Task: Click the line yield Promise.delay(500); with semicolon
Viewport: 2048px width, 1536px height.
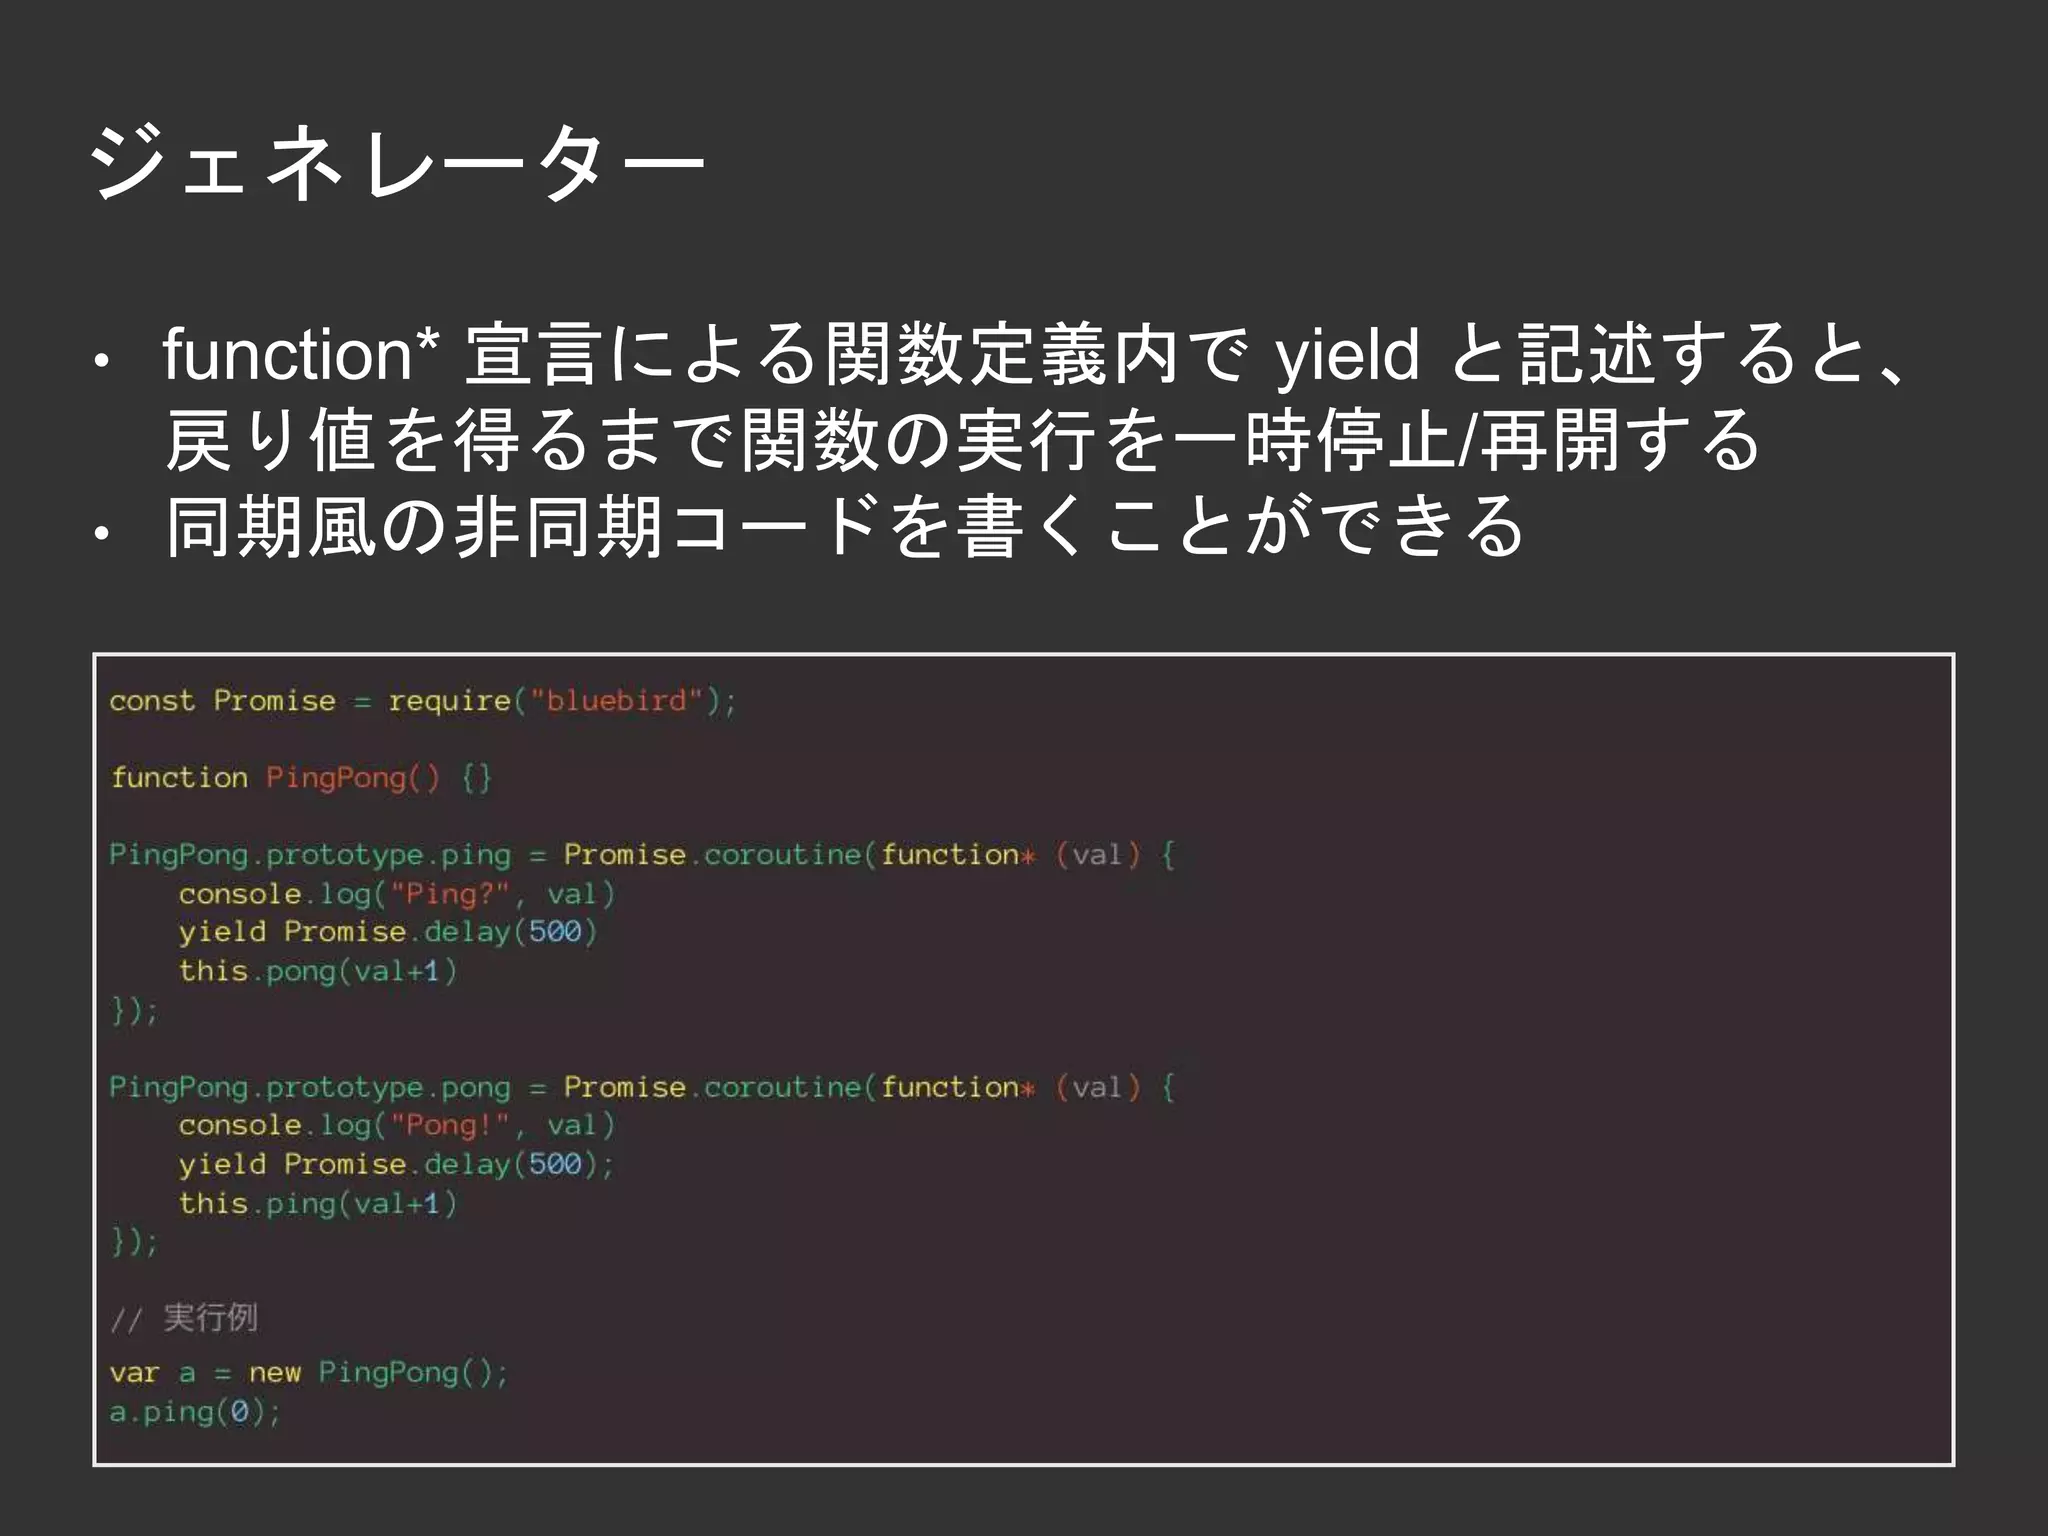Action: tap(397, 1165)
